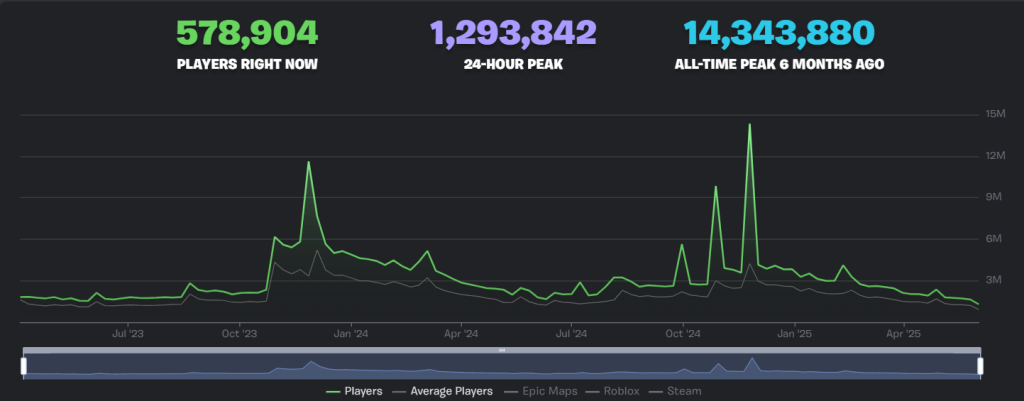Click the Jul '24 x-axis label

pos(571,334)
